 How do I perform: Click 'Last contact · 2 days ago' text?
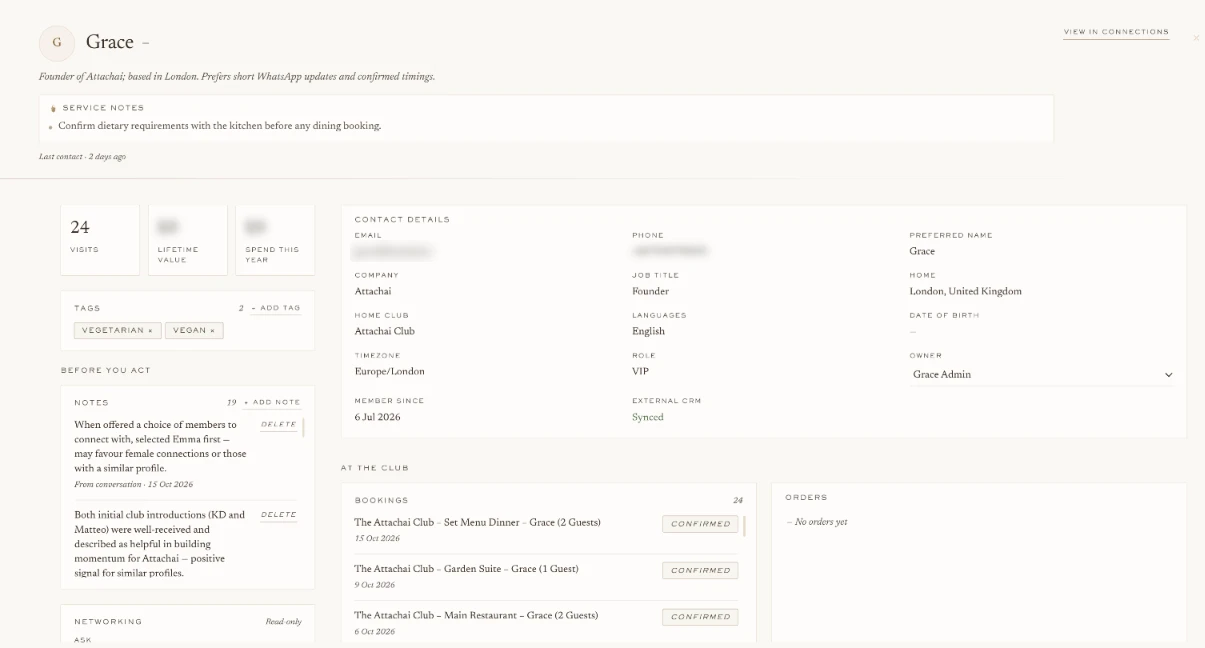82,157
